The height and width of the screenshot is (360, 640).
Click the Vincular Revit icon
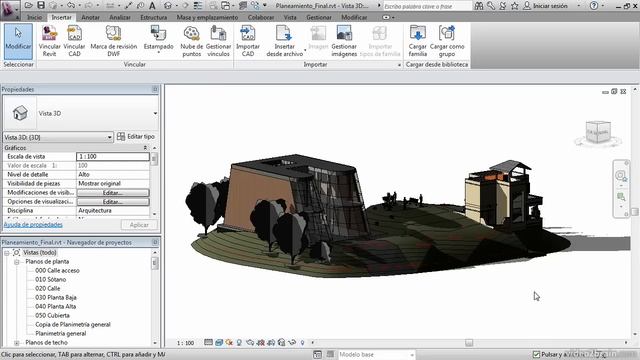coord(49,41)
